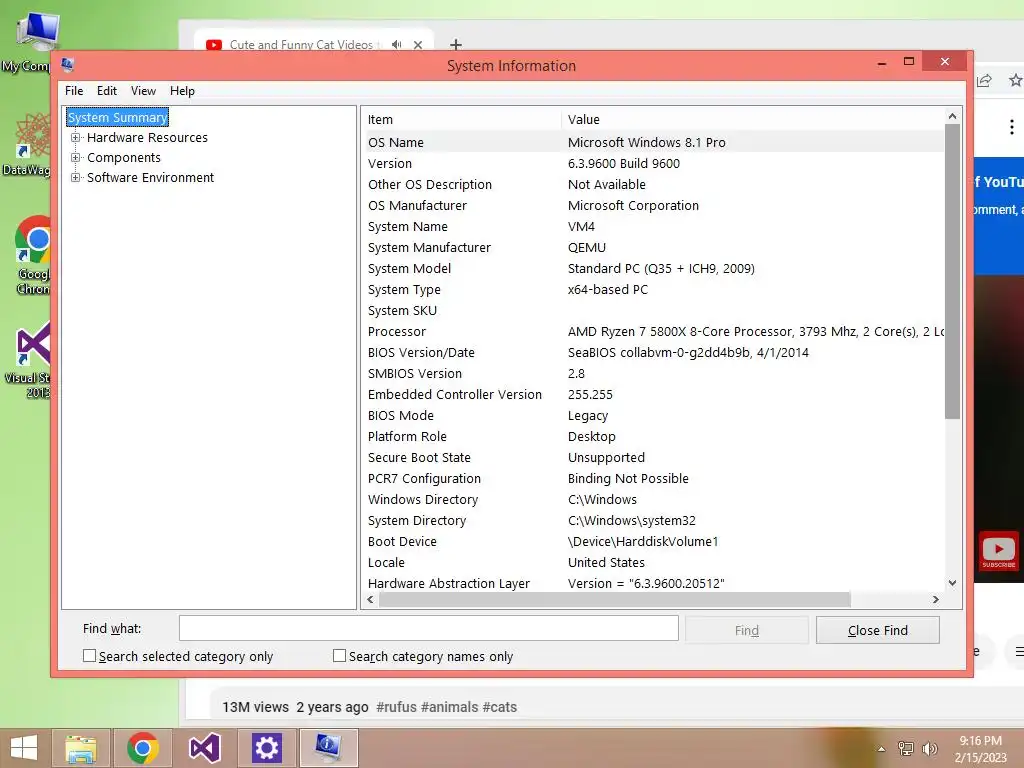Open PC Settings gear on taskbar
Viewport: 1024px width, 768px height.
(x=266, y=748)
